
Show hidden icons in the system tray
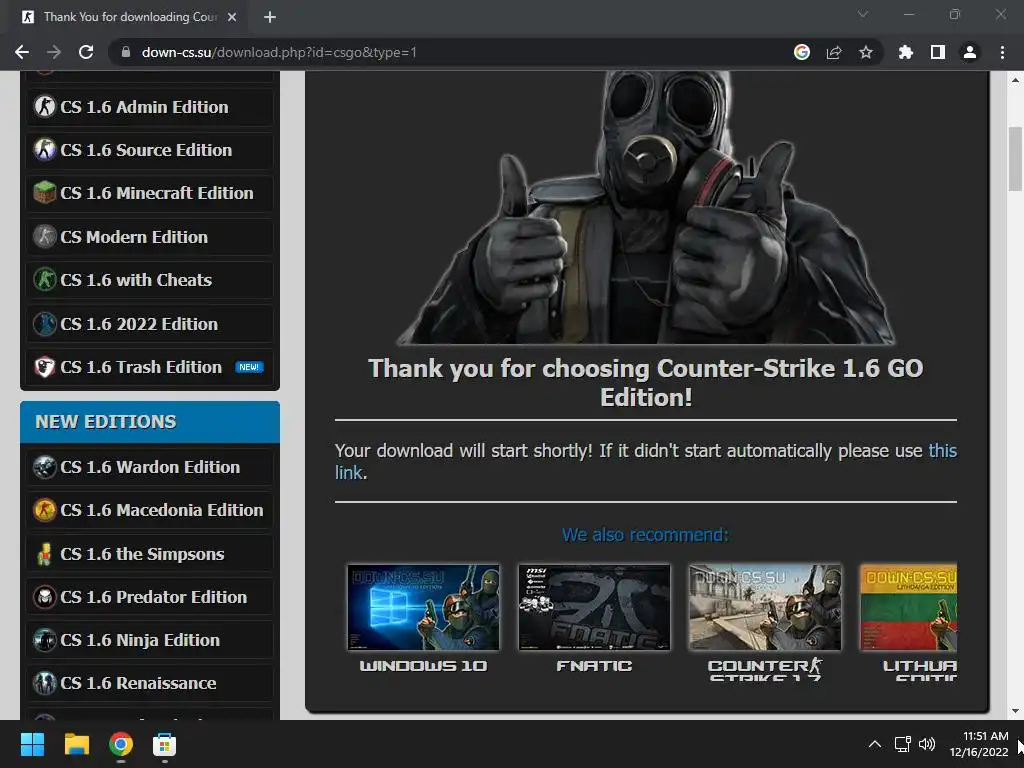point(875,744)
